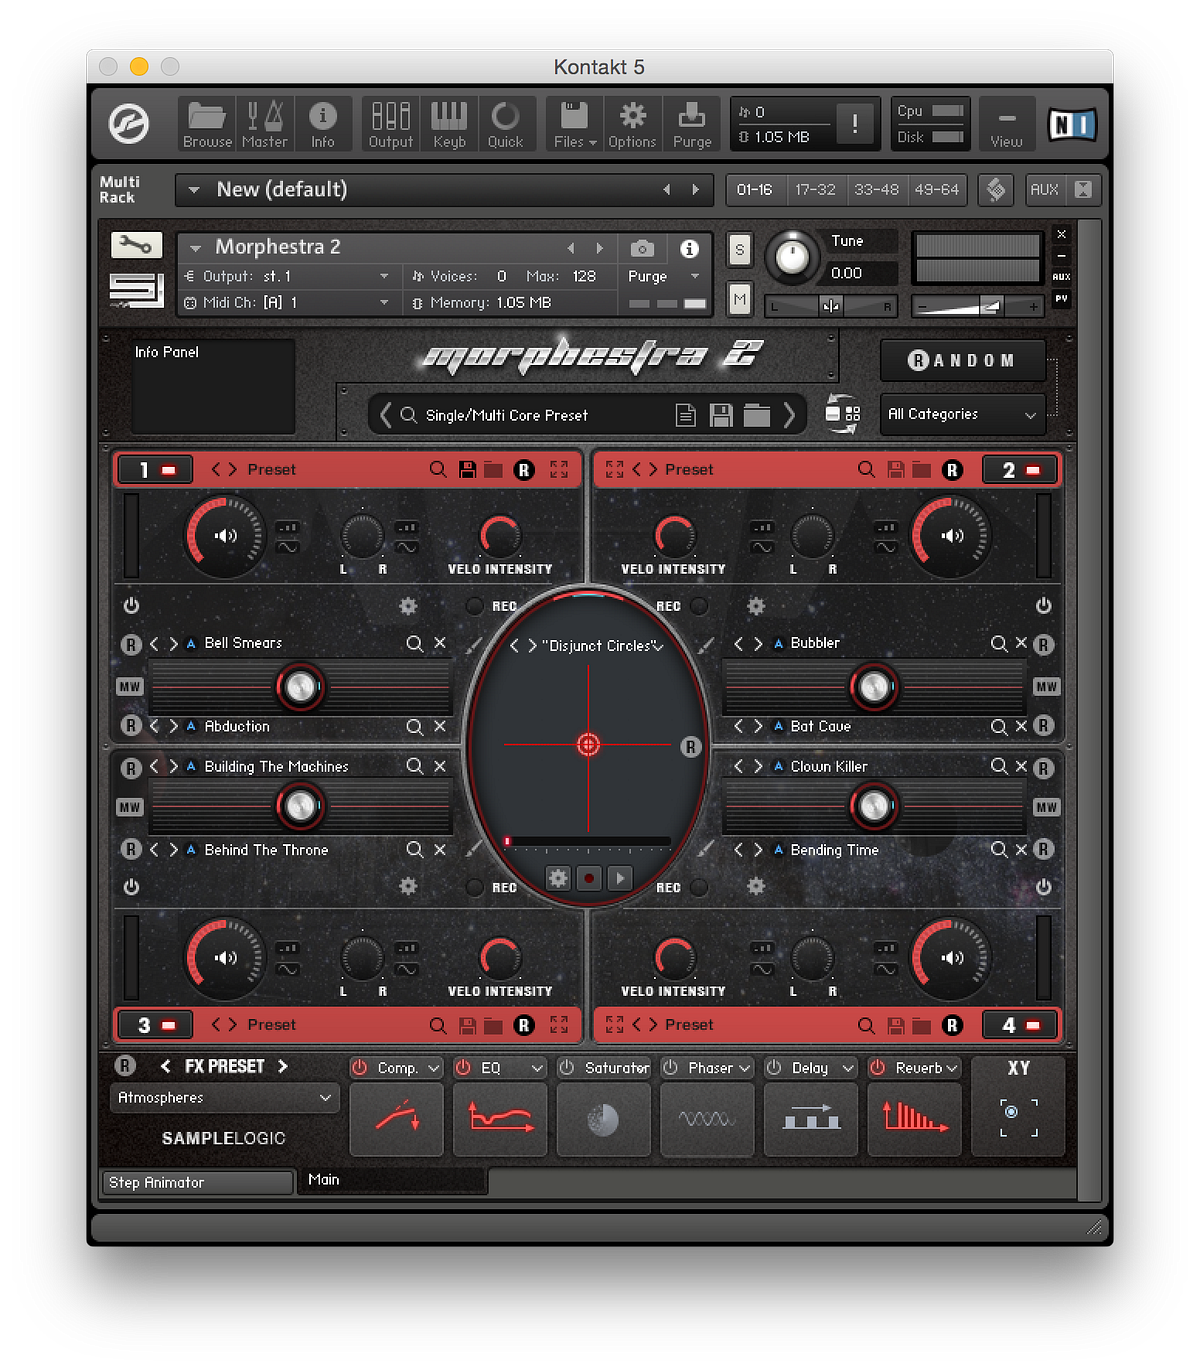This screenshot has width=1200, height=1370.
Task: Toggle the Reverb effect power
Action: pyautogui.click(x=877, y=1068)
